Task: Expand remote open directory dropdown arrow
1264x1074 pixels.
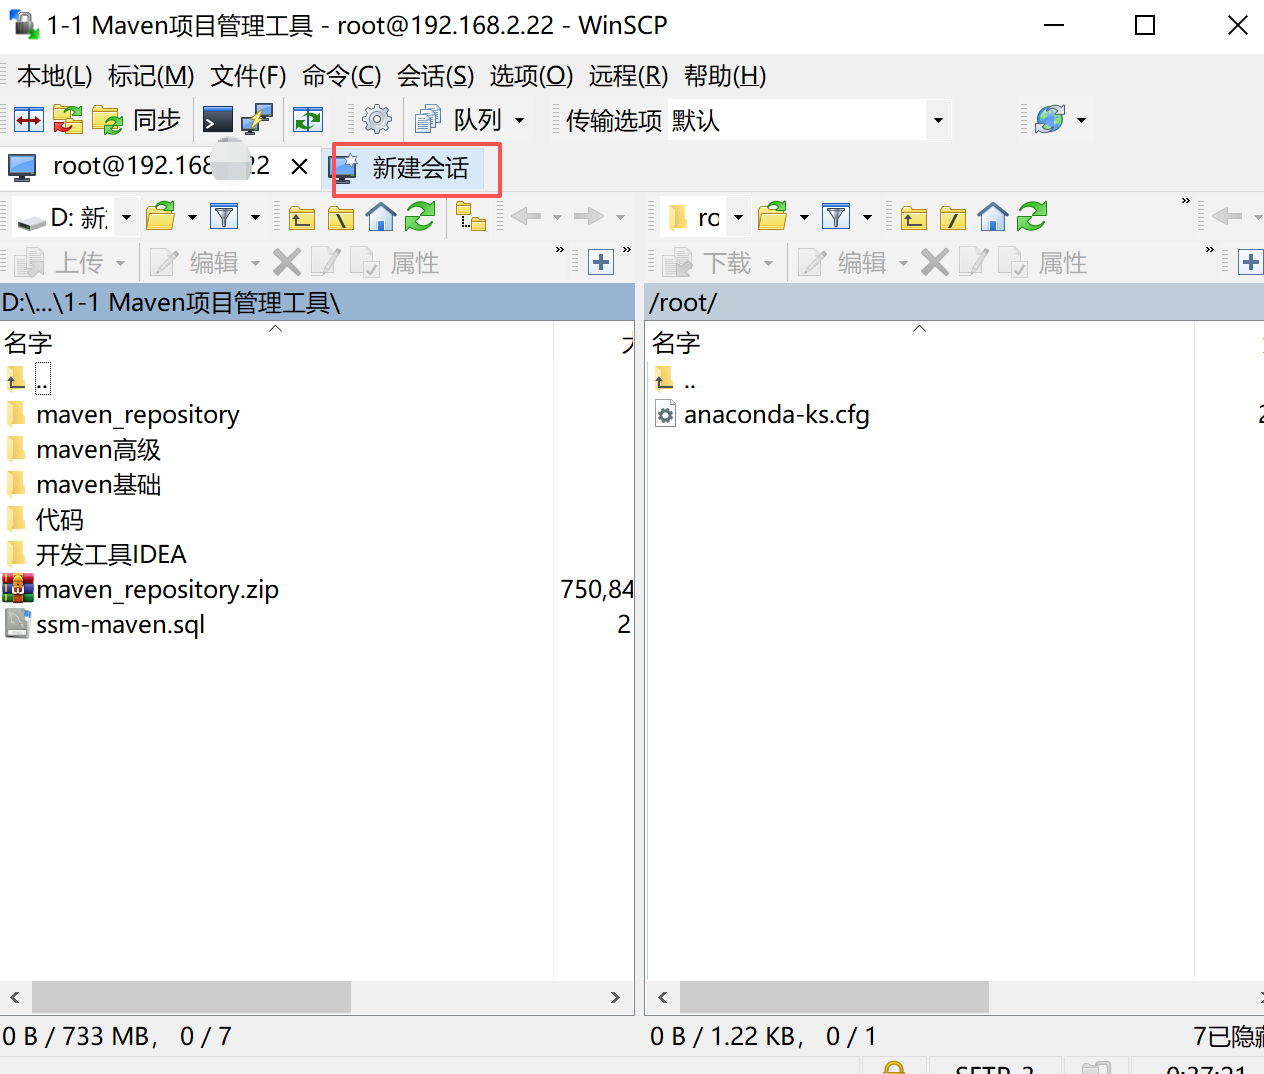Action: [x=804, y=216]
